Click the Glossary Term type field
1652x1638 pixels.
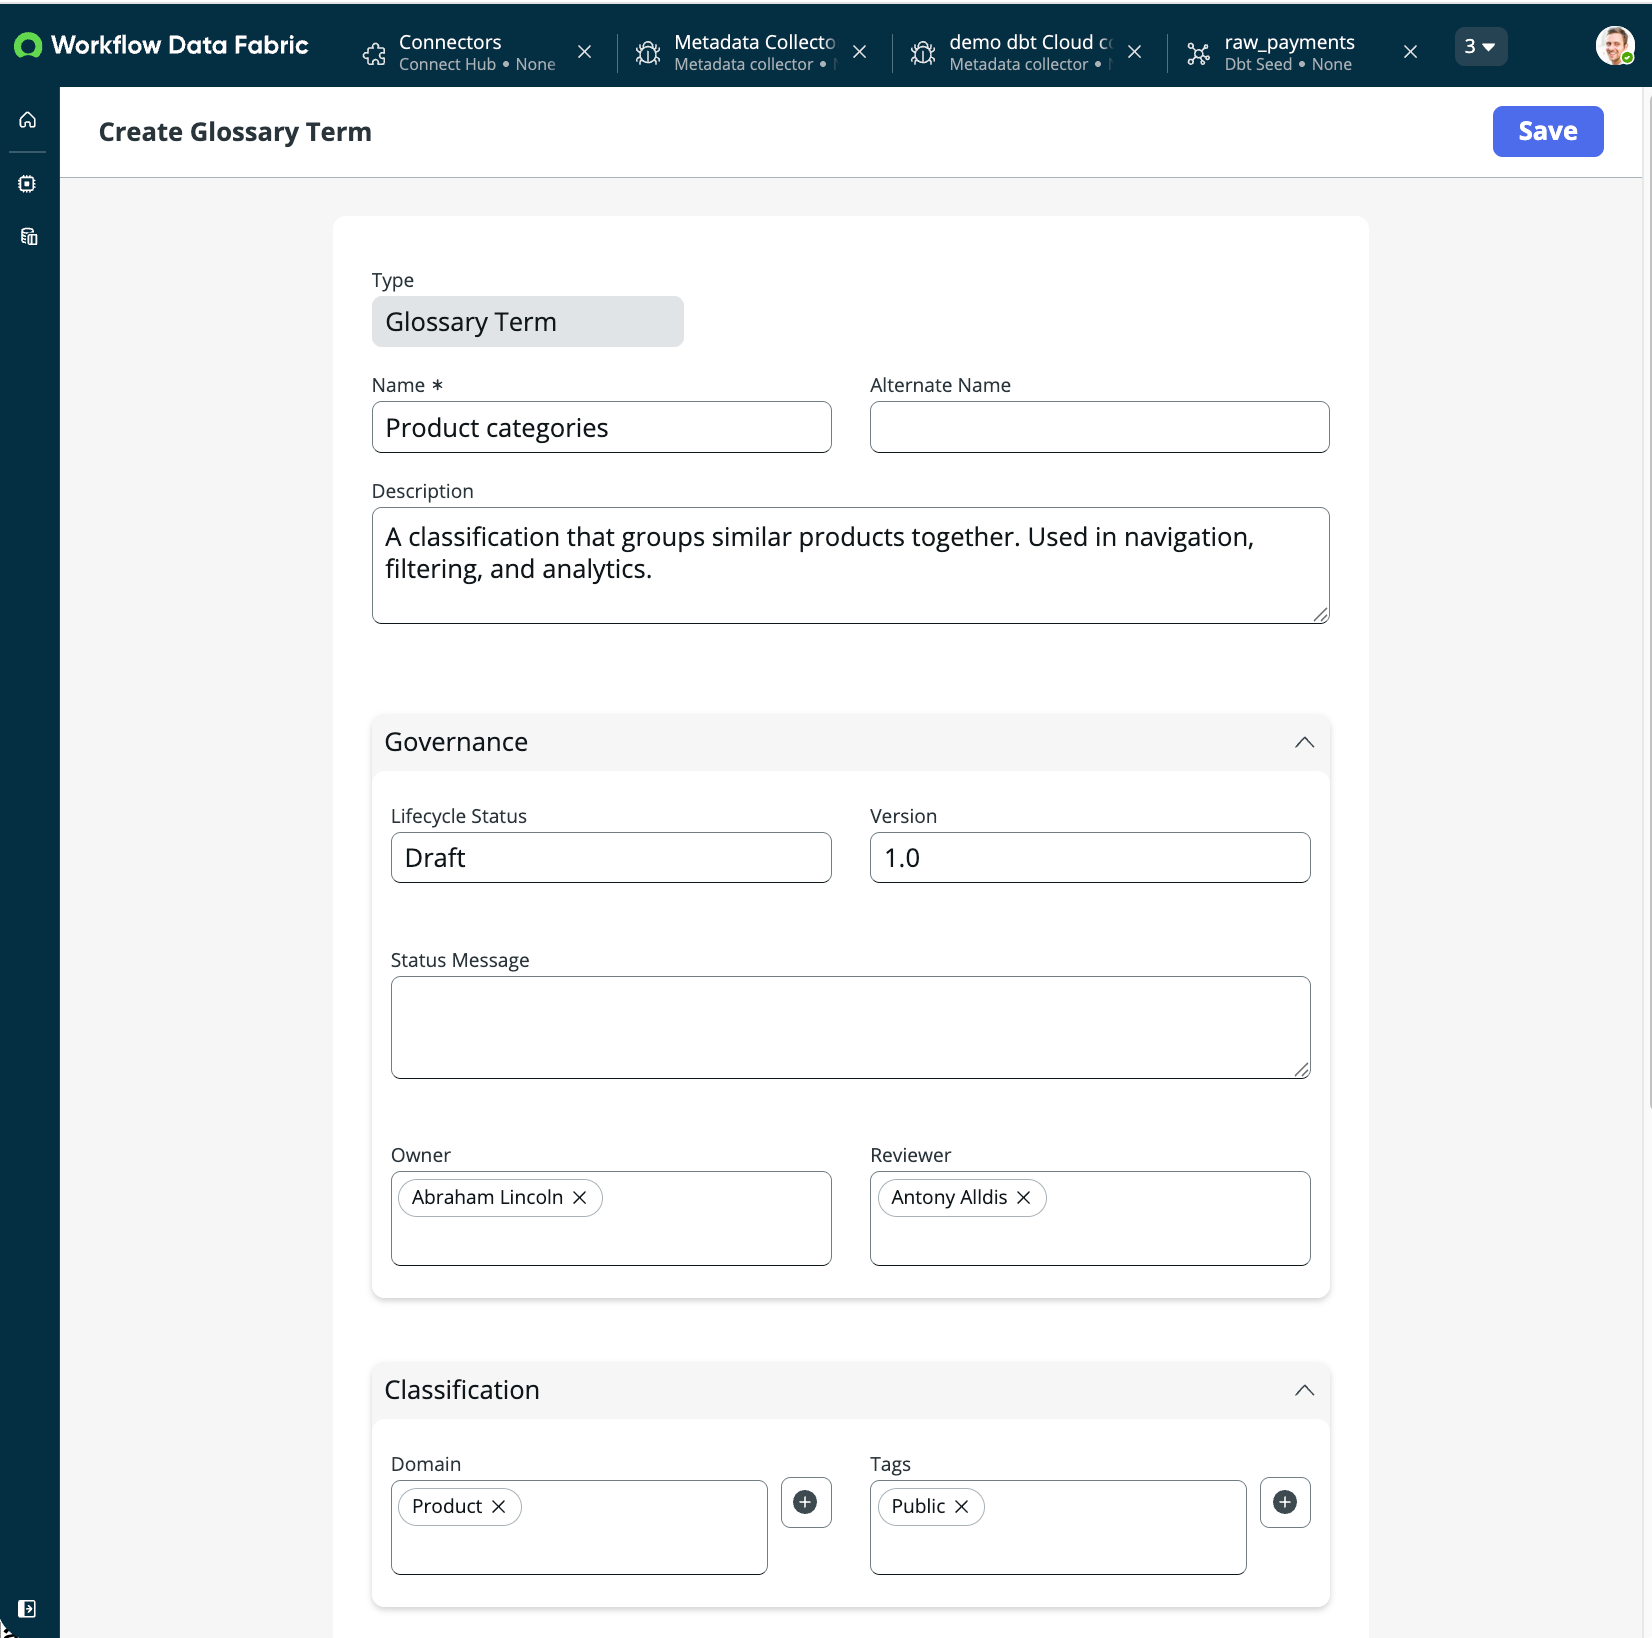527,322
